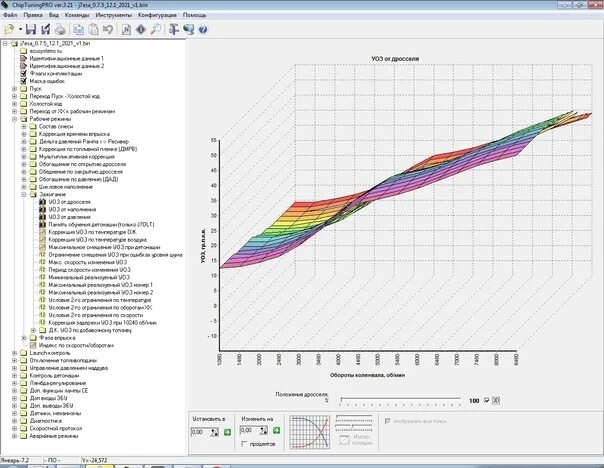This screenshot has width=604, height=468.
Task: Select УОЗ от давления table icon
Action: (x=42, y=217)
